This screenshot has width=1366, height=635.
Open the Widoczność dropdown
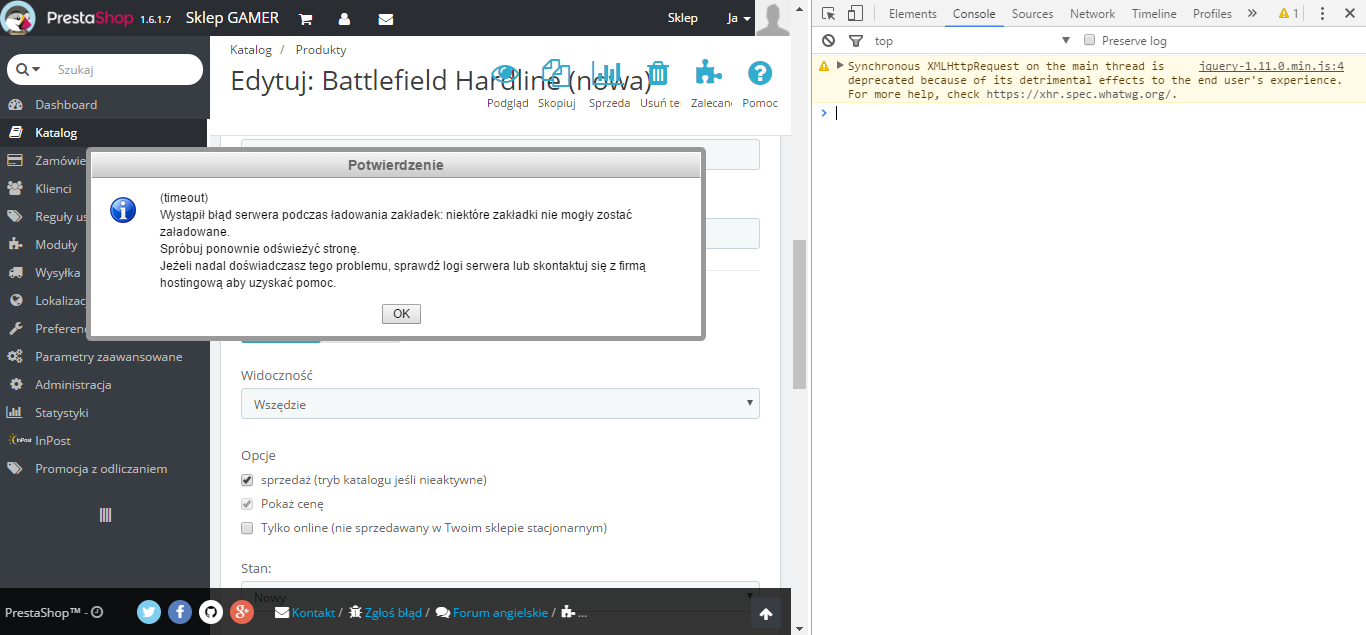pos(500,404)
